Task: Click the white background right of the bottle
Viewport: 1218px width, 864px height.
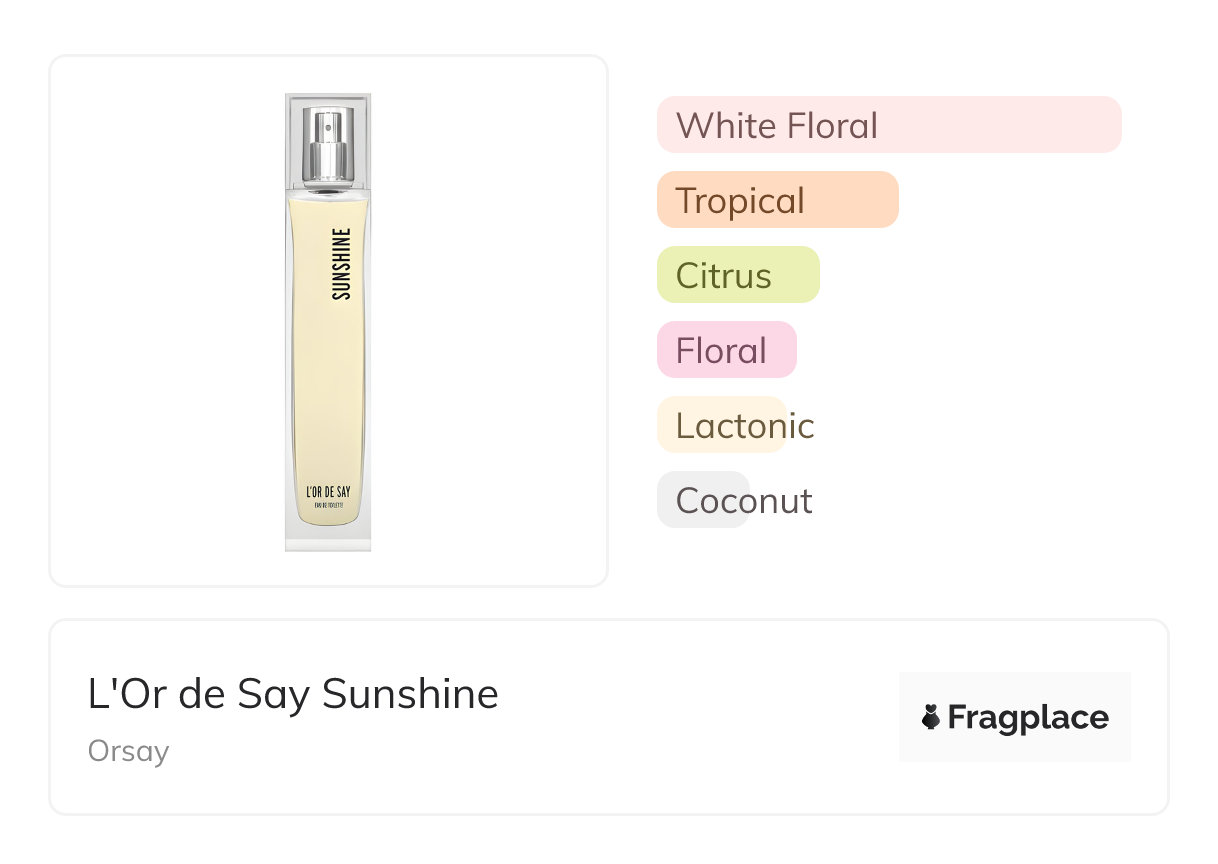Action: (x=480, y=320)
